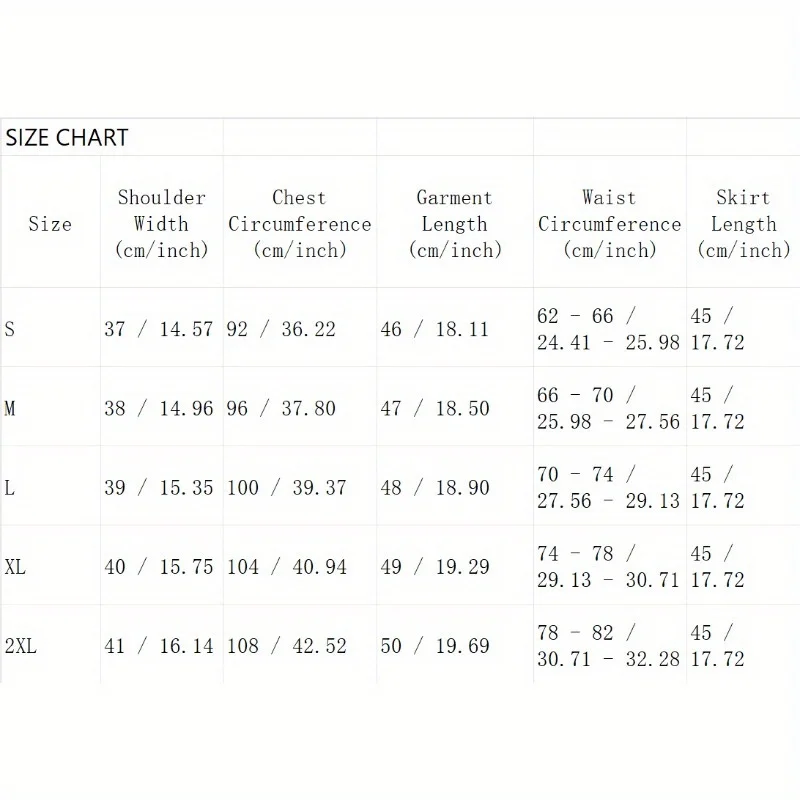The height and width of the screenshot is (800, 800).
Task: Select the 96 / 37.80 chest cell
Action: click(281, 408)
